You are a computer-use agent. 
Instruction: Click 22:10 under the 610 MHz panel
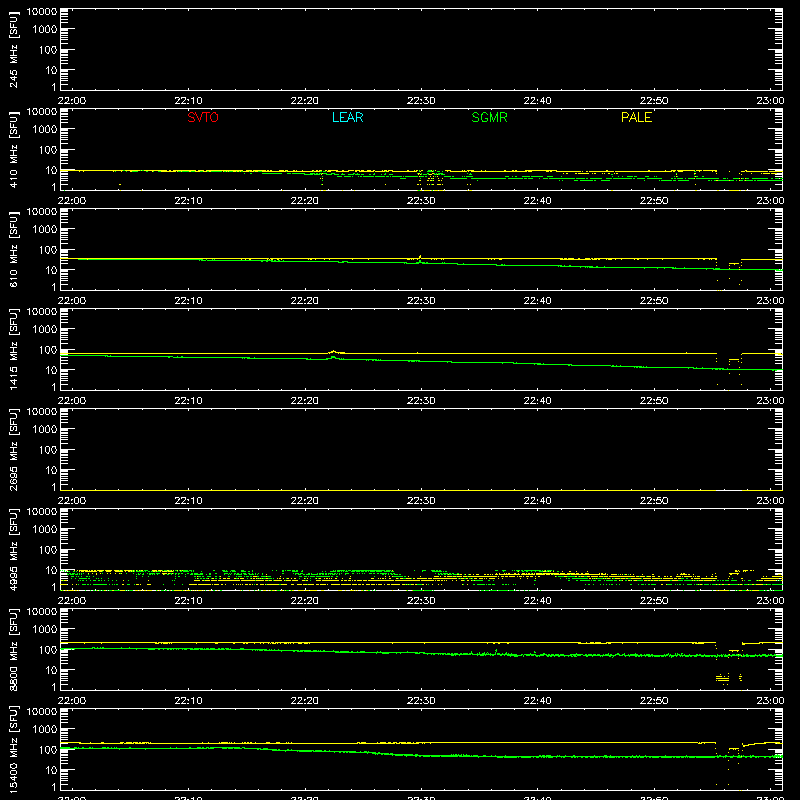pyautogui.click(x=188, y=301)
